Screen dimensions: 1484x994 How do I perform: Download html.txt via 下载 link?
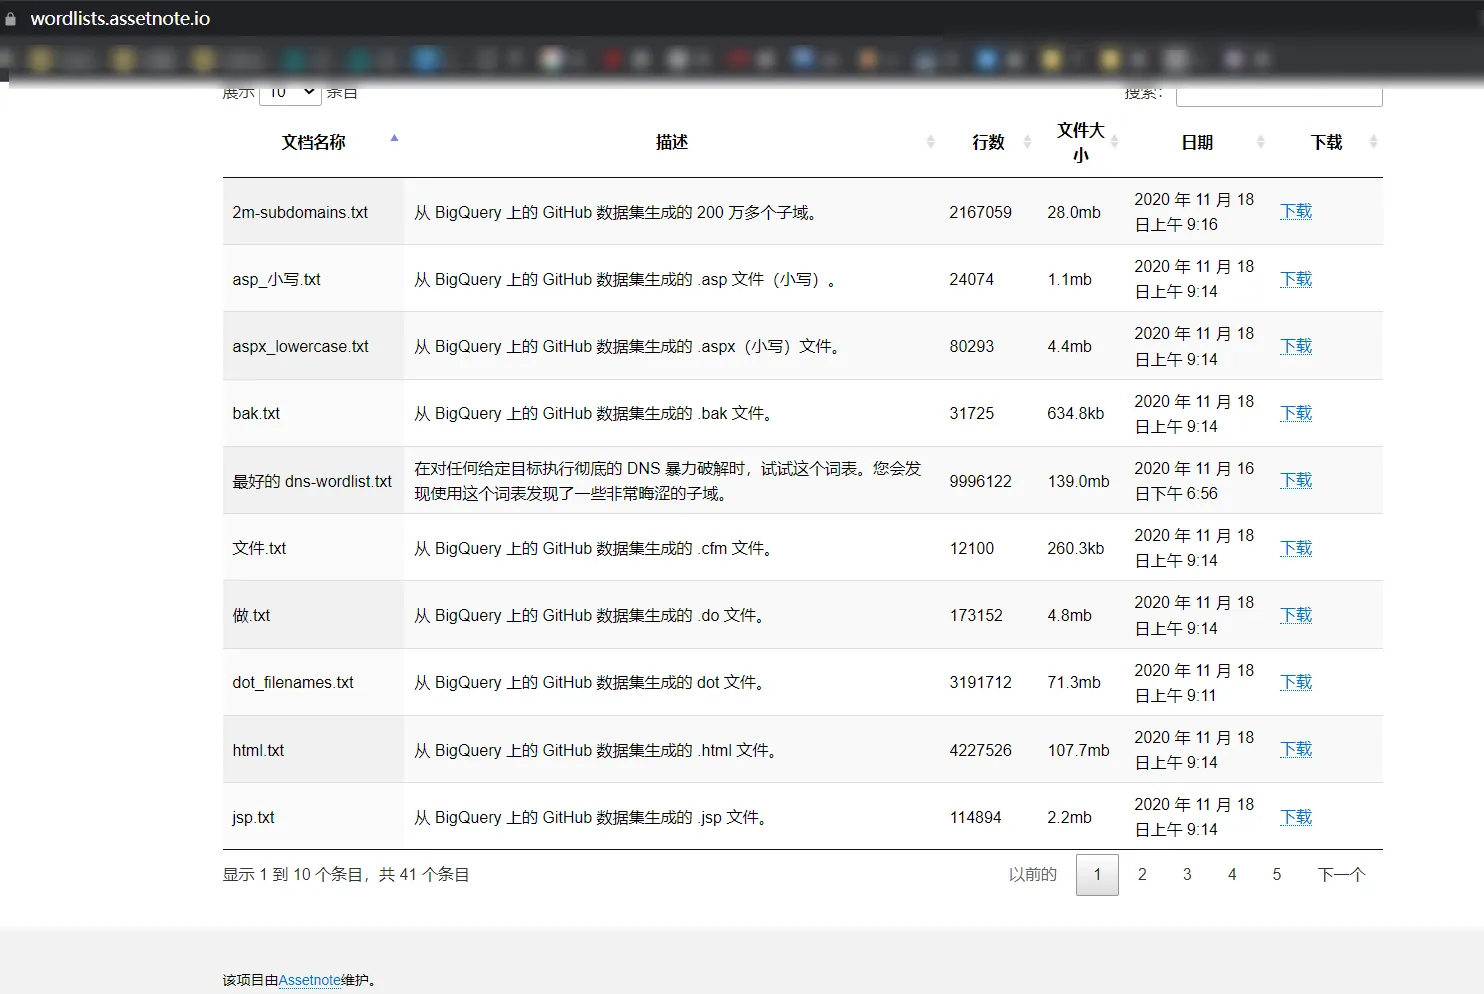(x=1296, y=749)
